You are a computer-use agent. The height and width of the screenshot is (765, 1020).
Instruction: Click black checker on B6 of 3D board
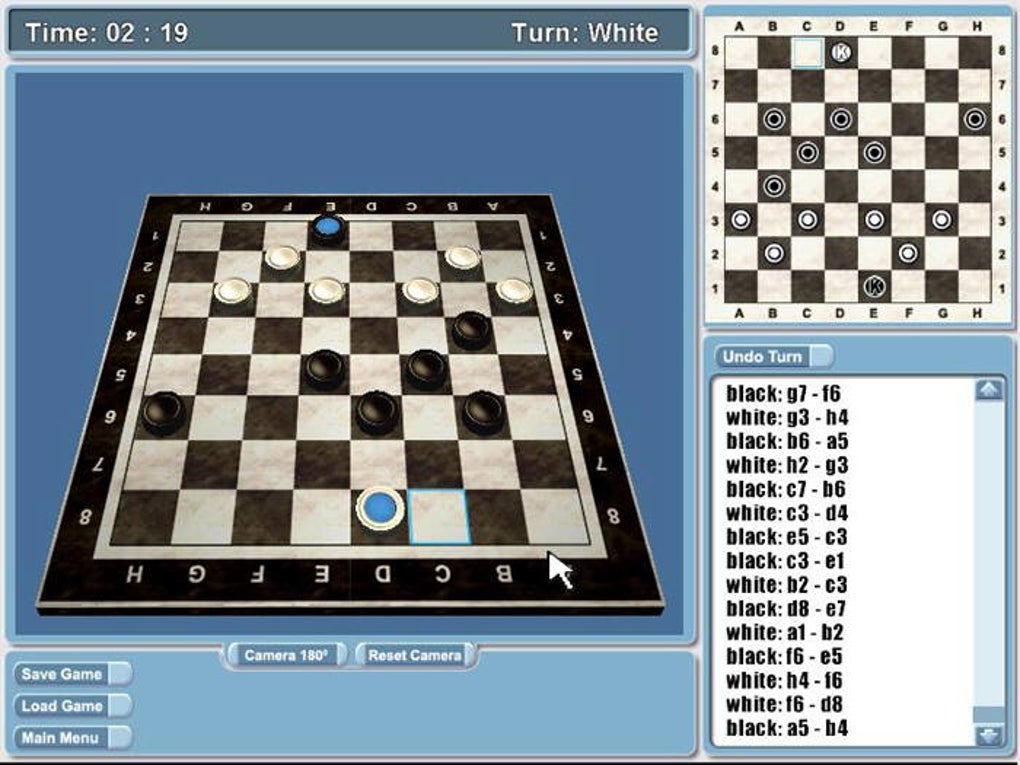[x=484, y=413]
